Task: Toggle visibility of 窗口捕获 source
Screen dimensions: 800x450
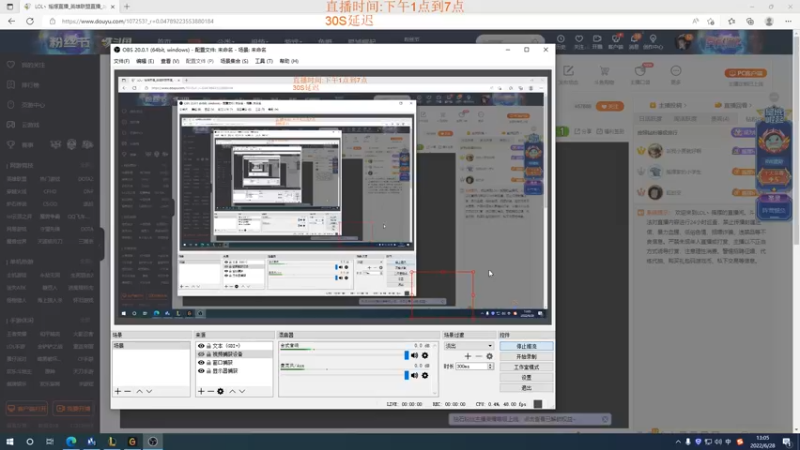Action: click(x=201, y=363)
